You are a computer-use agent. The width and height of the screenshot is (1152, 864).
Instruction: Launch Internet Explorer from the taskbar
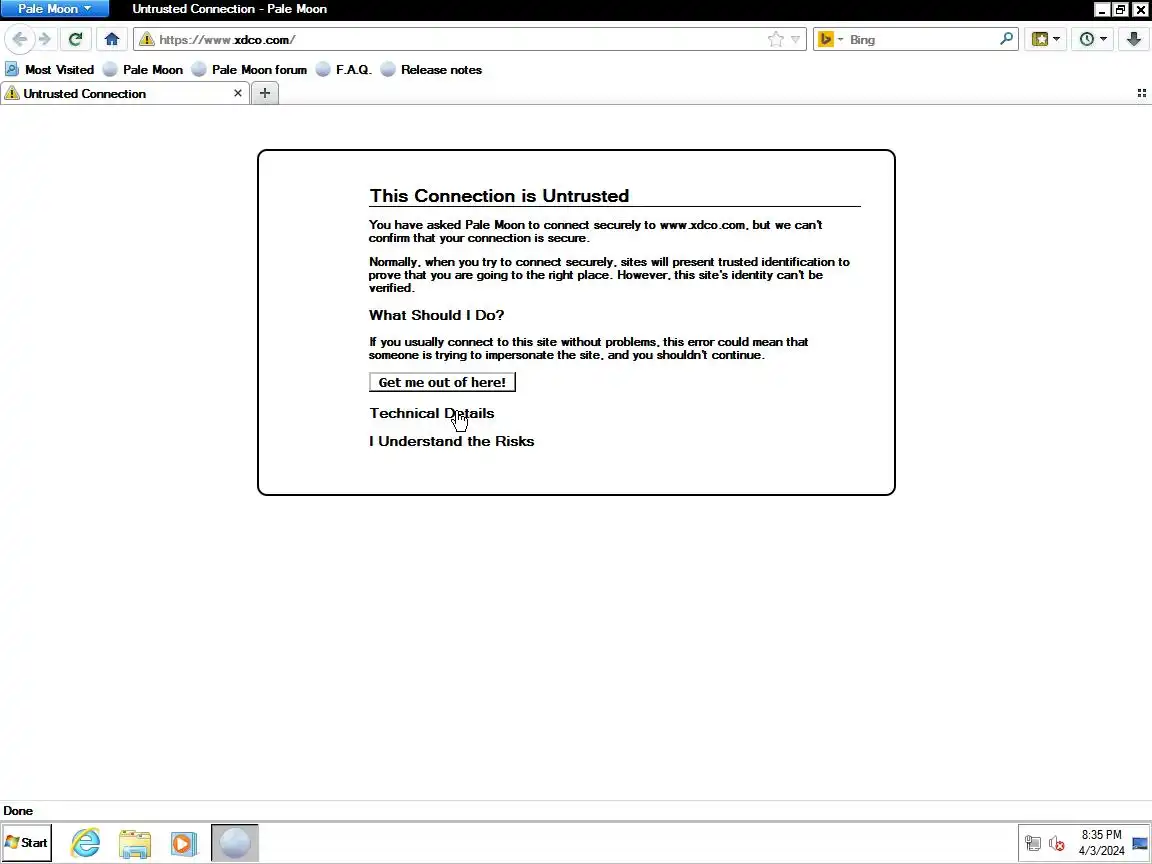click(85, 843)
